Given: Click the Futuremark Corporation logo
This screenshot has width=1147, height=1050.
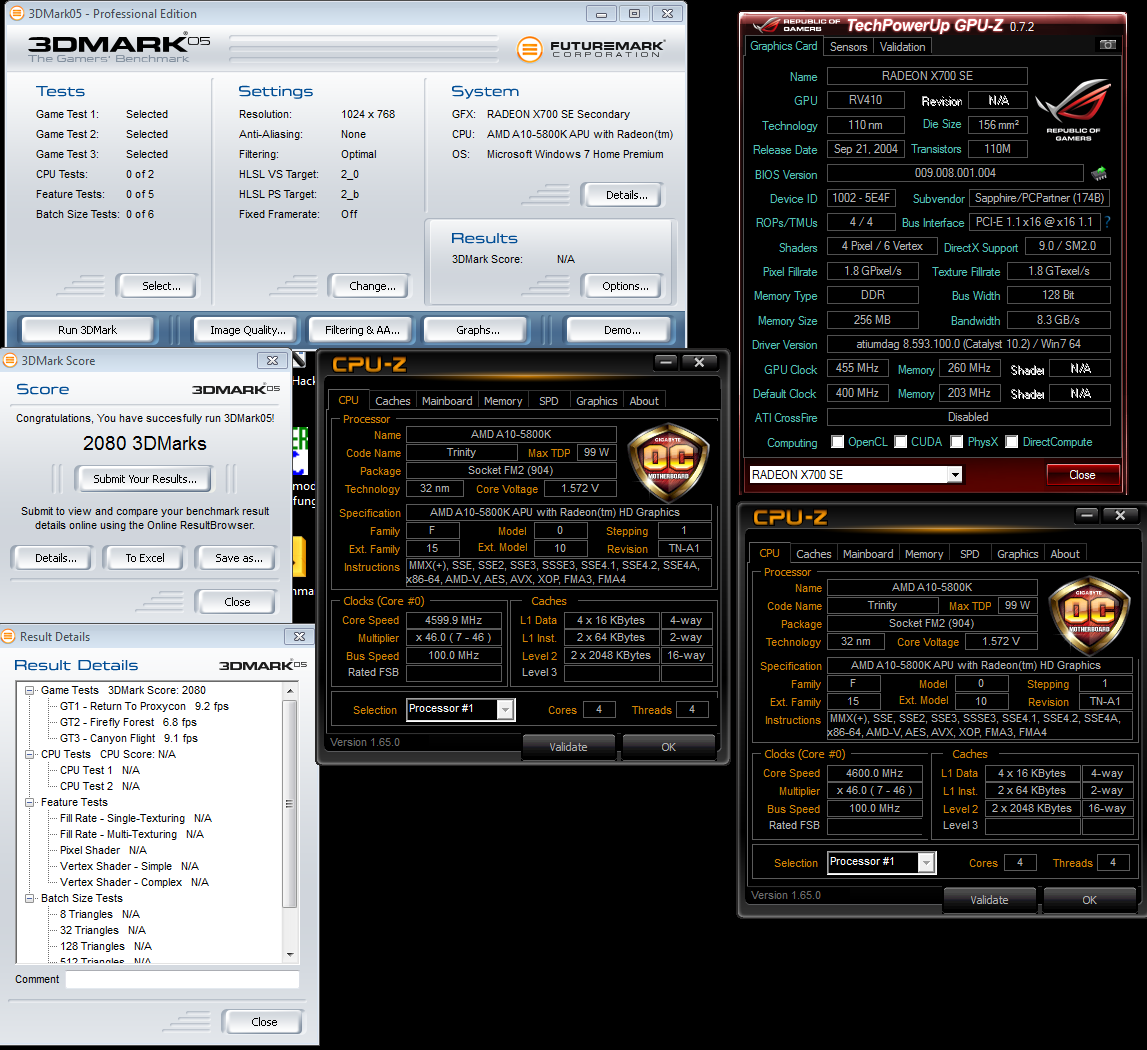Looking at the screenshot, I should (x=591, y=49).
